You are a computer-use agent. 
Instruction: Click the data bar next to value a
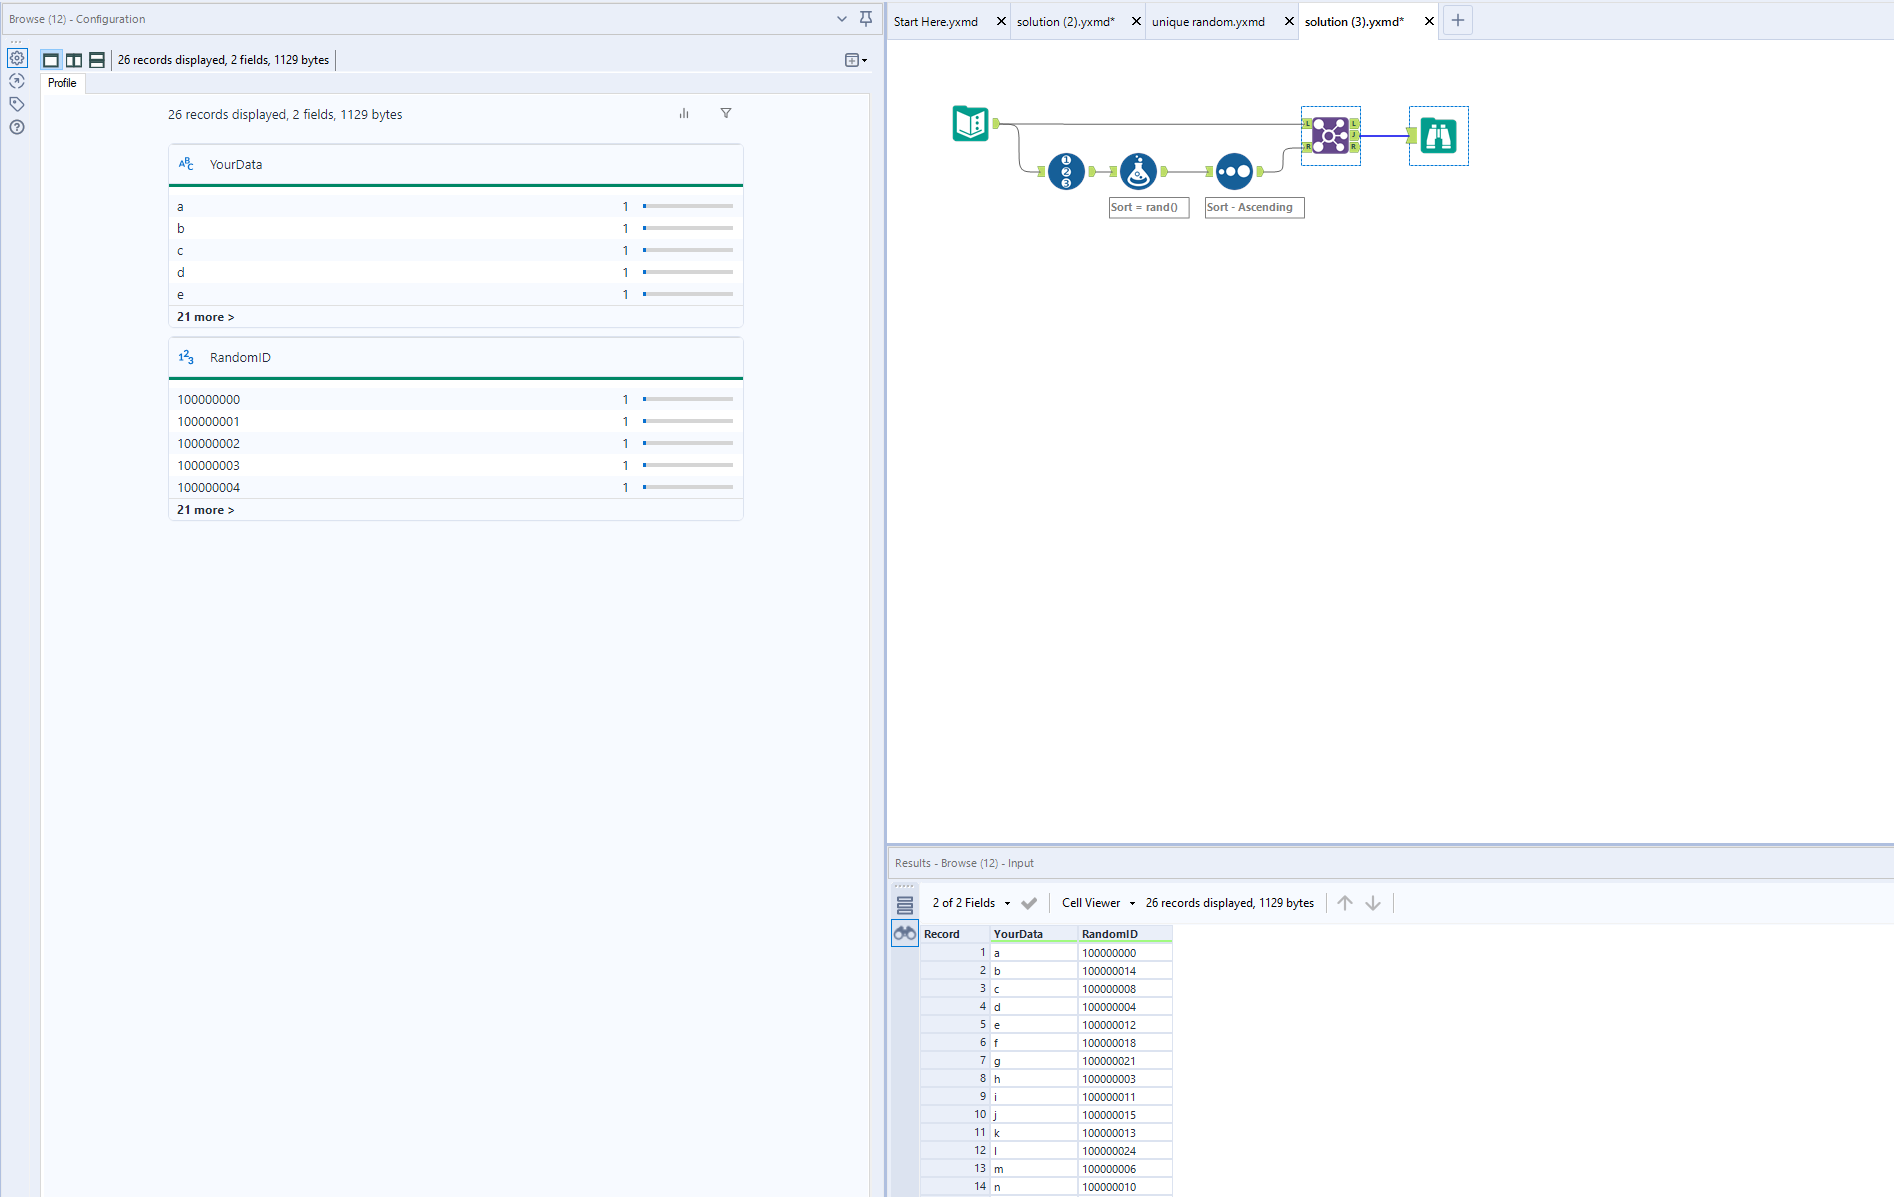point(687,206)
